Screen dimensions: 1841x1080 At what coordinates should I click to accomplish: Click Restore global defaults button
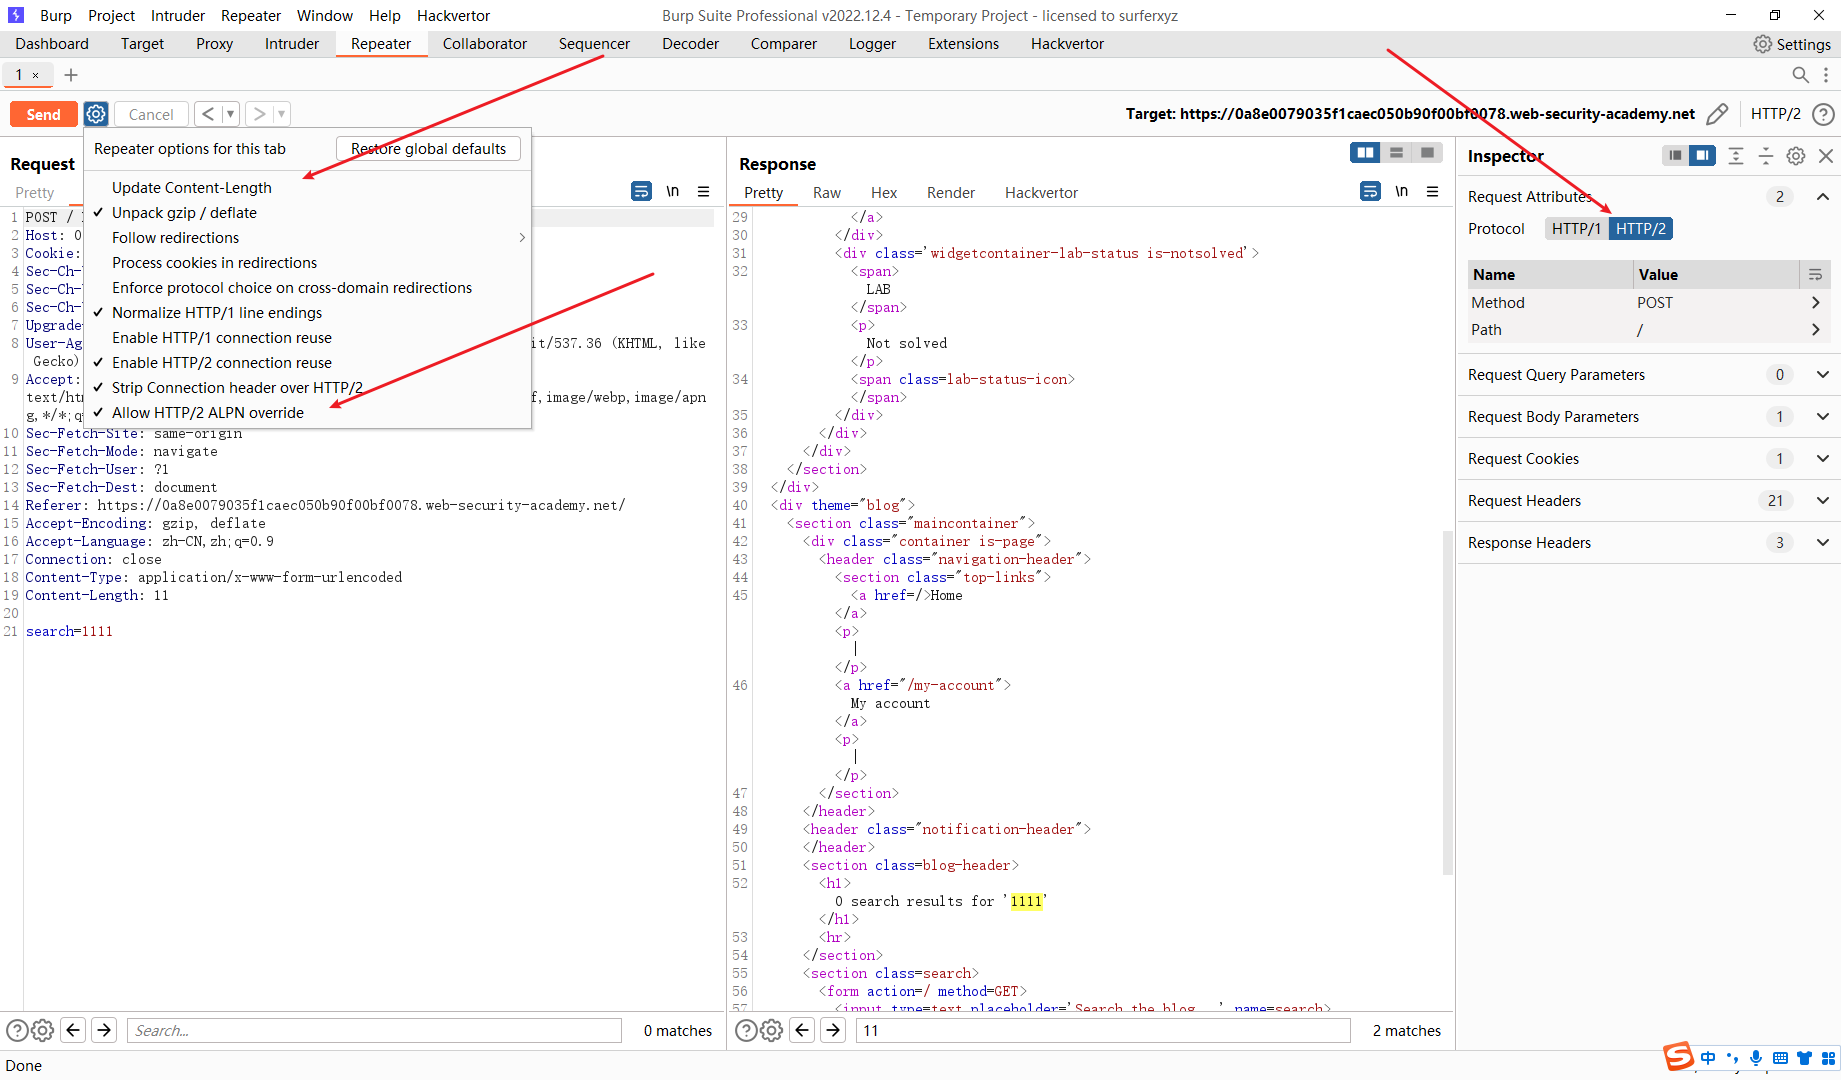[428, 148]
